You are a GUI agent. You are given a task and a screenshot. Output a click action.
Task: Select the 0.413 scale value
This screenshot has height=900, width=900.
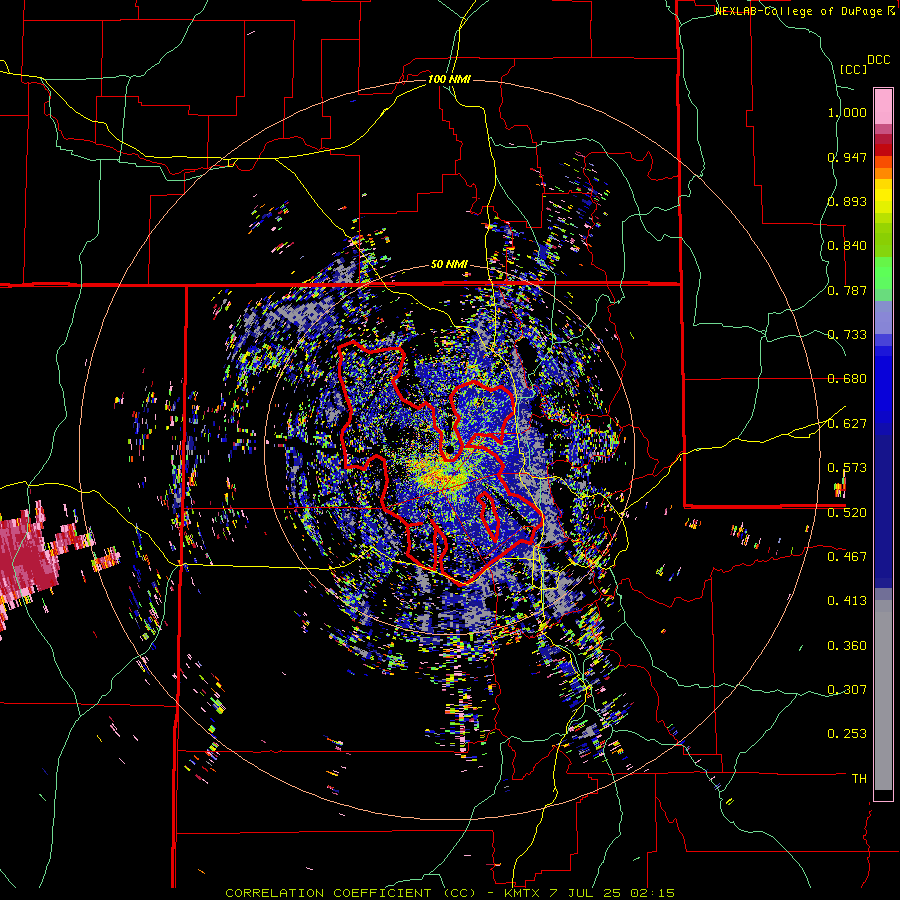(847, 601)
